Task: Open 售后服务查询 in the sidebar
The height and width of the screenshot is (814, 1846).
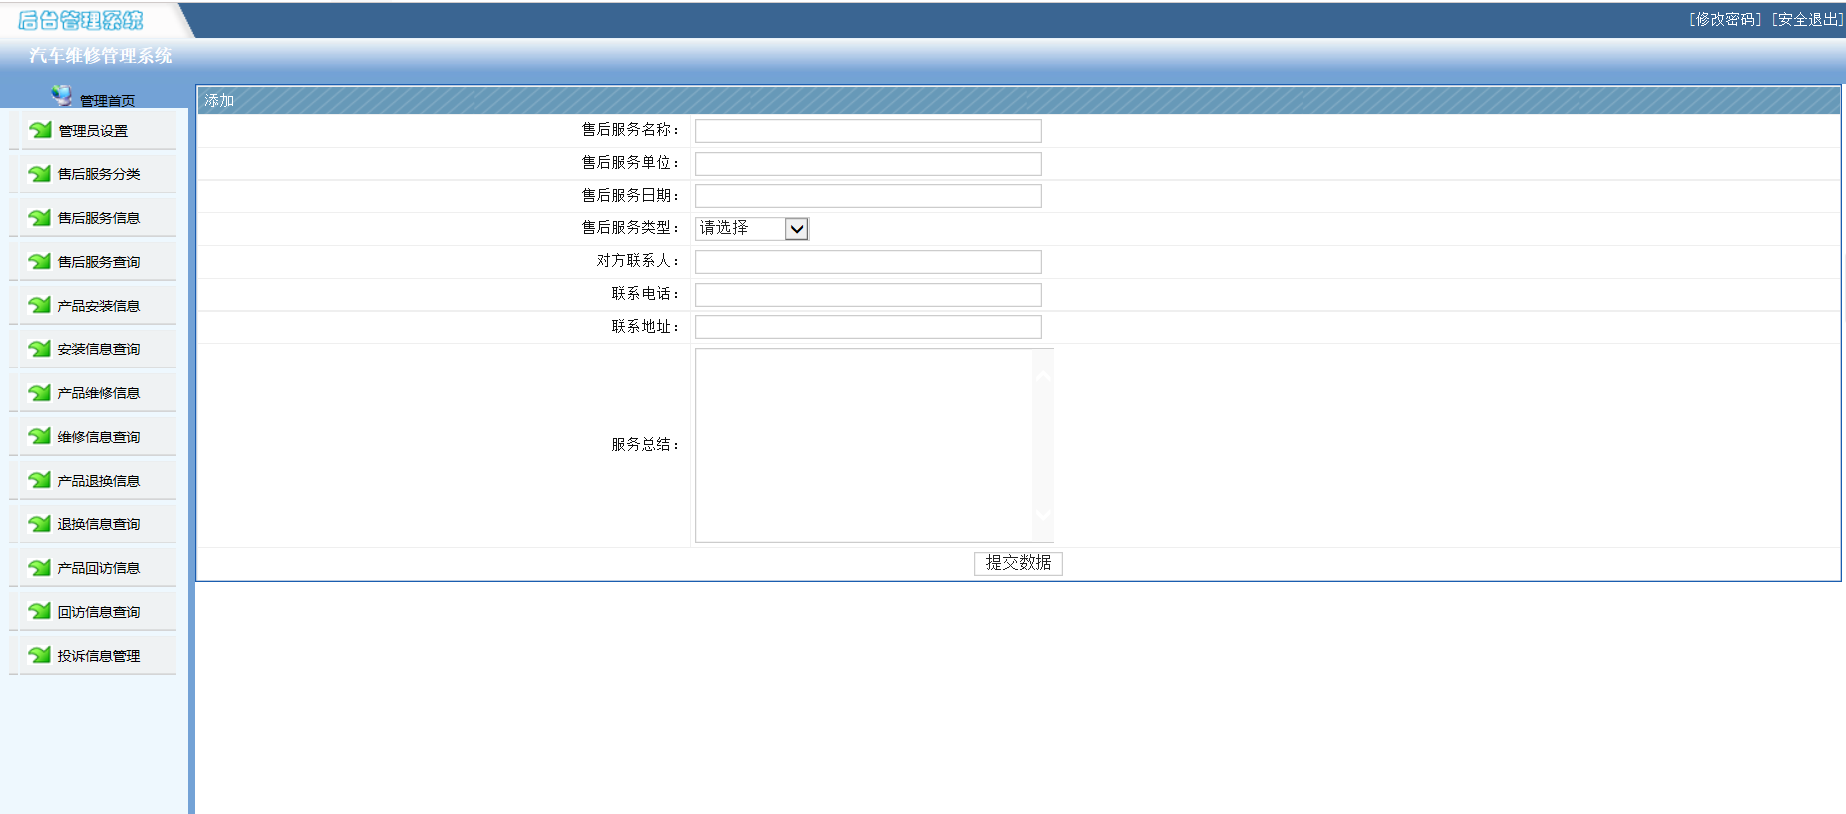Action: (99, 262)
